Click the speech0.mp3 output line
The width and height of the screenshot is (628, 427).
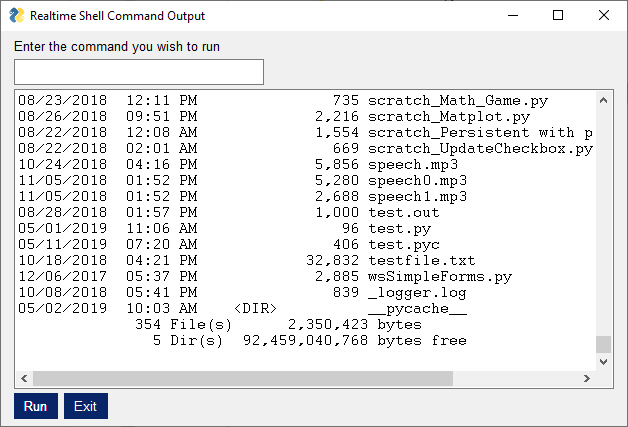[x=243, y=180]
